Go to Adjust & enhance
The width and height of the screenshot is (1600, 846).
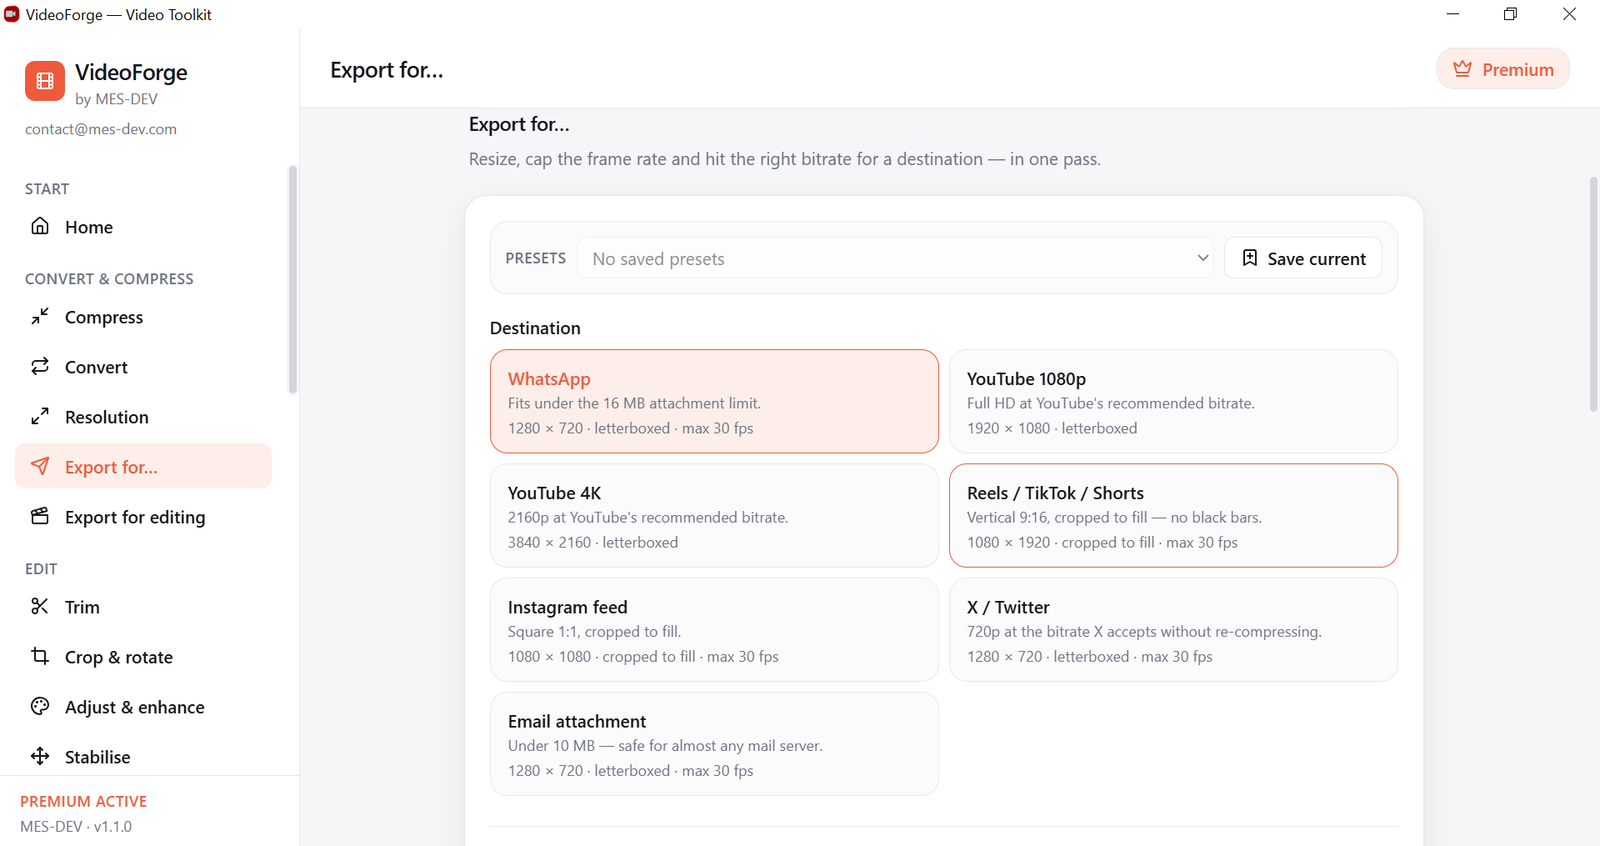[143, 707]
